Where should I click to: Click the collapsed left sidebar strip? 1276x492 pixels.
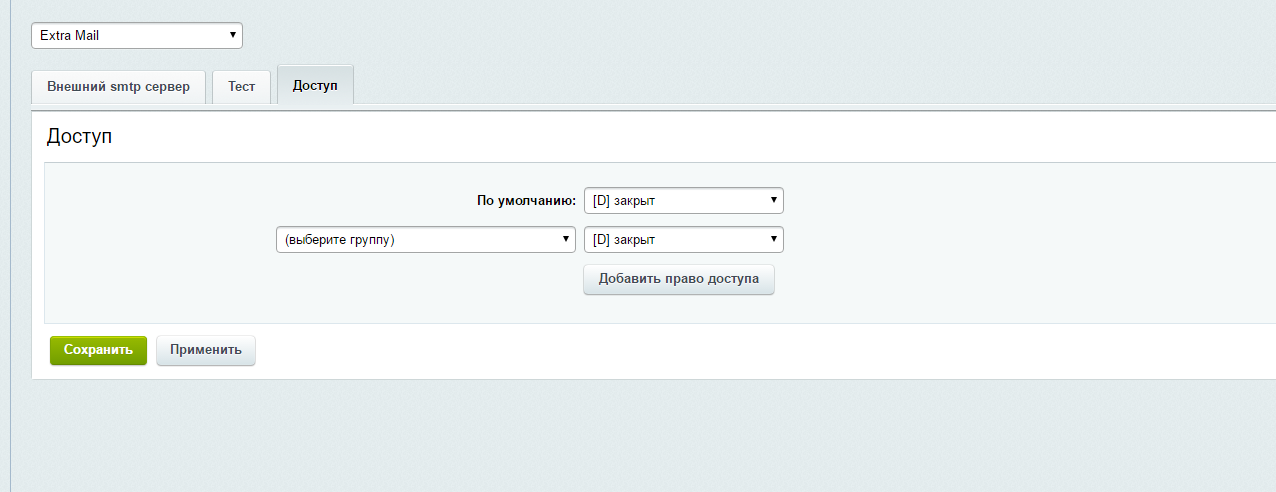[5, 246]
